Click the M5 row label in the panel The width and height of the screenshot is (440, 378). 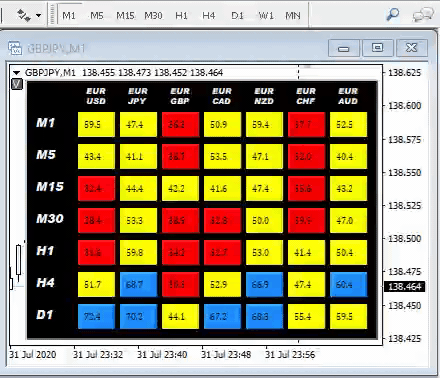(x=46, y=155)
